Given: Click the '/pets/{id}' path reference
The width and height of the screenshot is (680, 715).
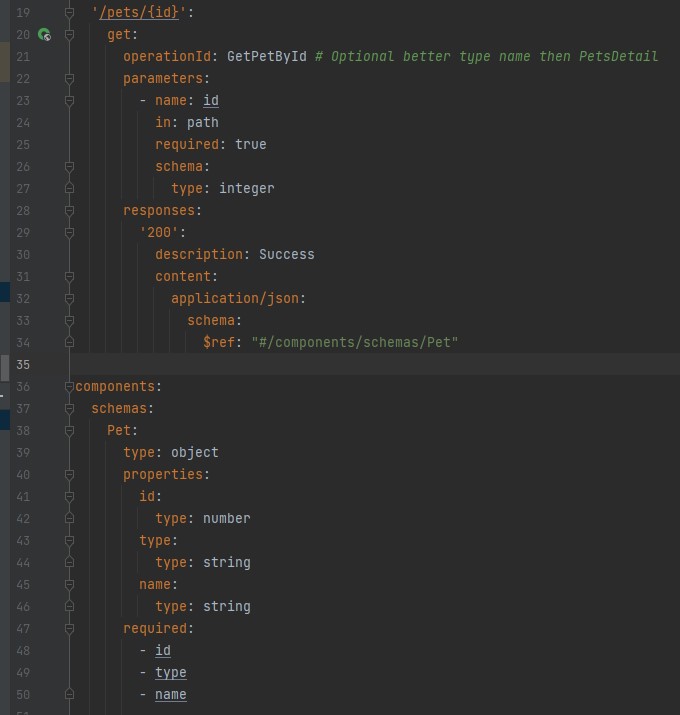Looking at the screenshot, I should [139, 13].
